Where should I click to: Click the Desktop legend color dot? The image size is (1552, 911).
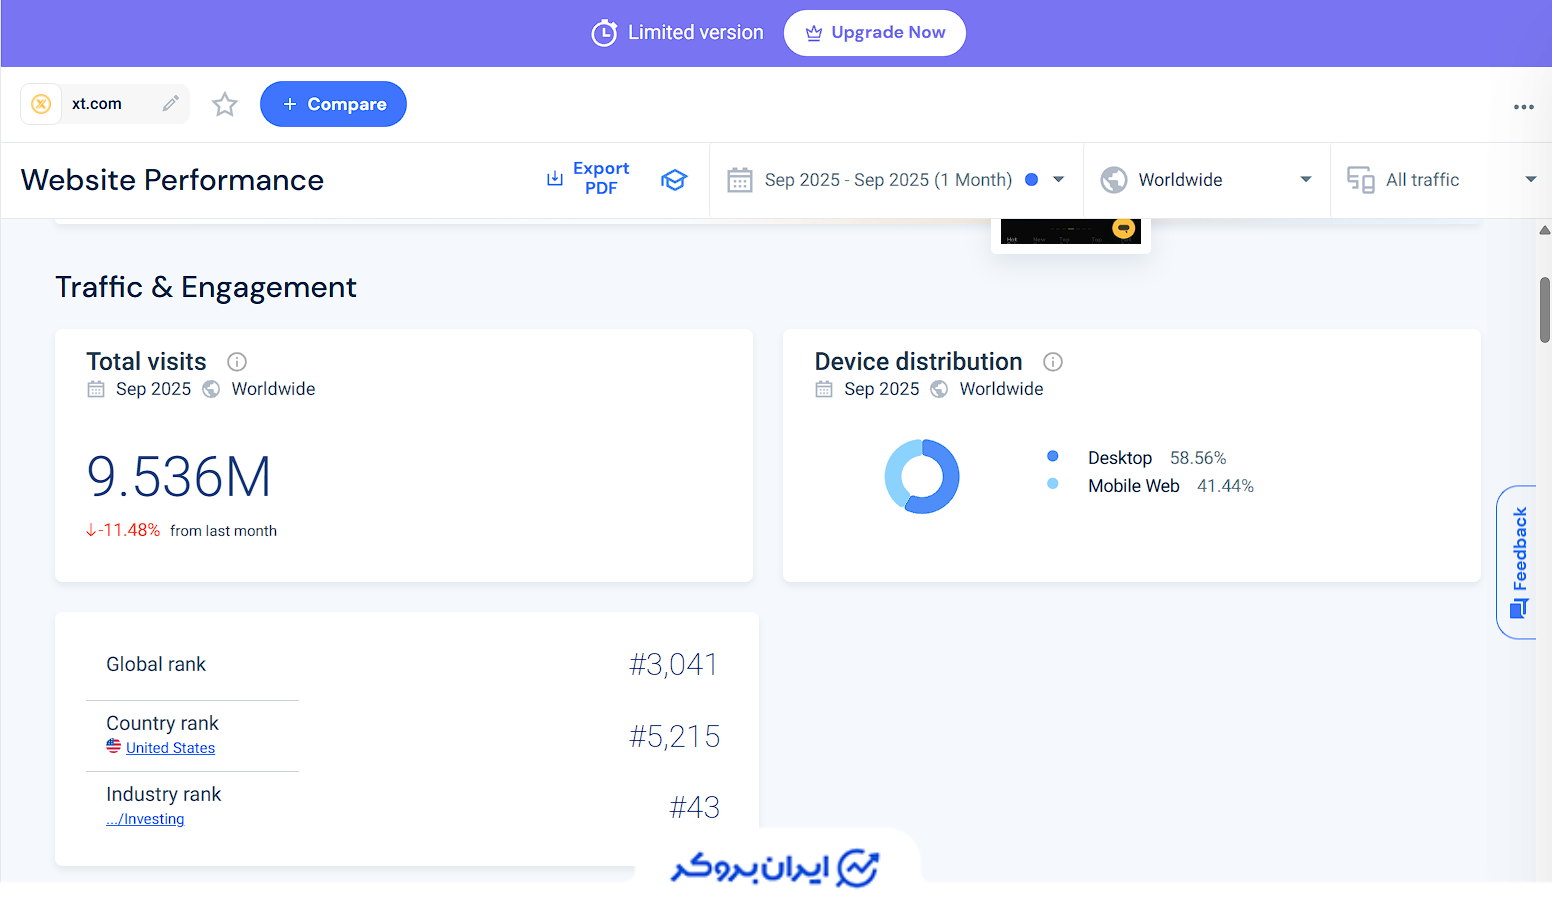click(x=1052, y=457)
